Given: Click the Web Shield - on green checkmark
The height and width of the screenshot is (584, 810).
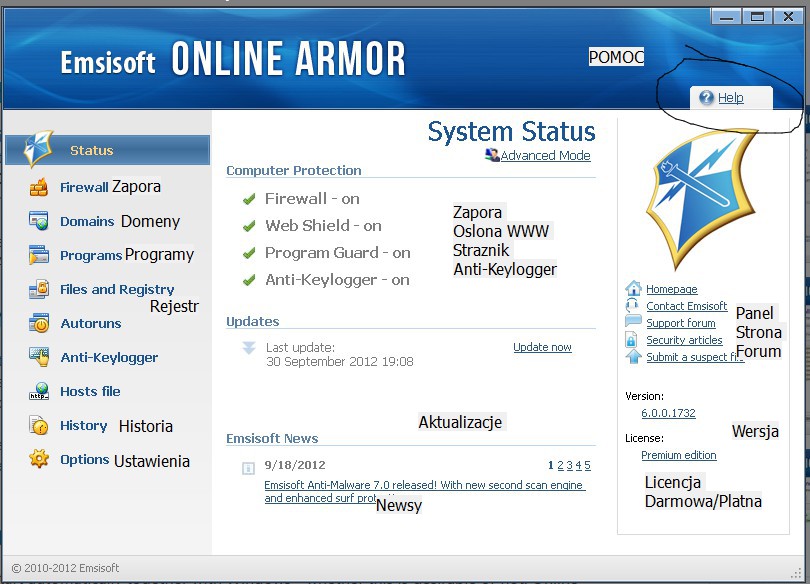Looking at the screenshot, I should tap(249, 226).
